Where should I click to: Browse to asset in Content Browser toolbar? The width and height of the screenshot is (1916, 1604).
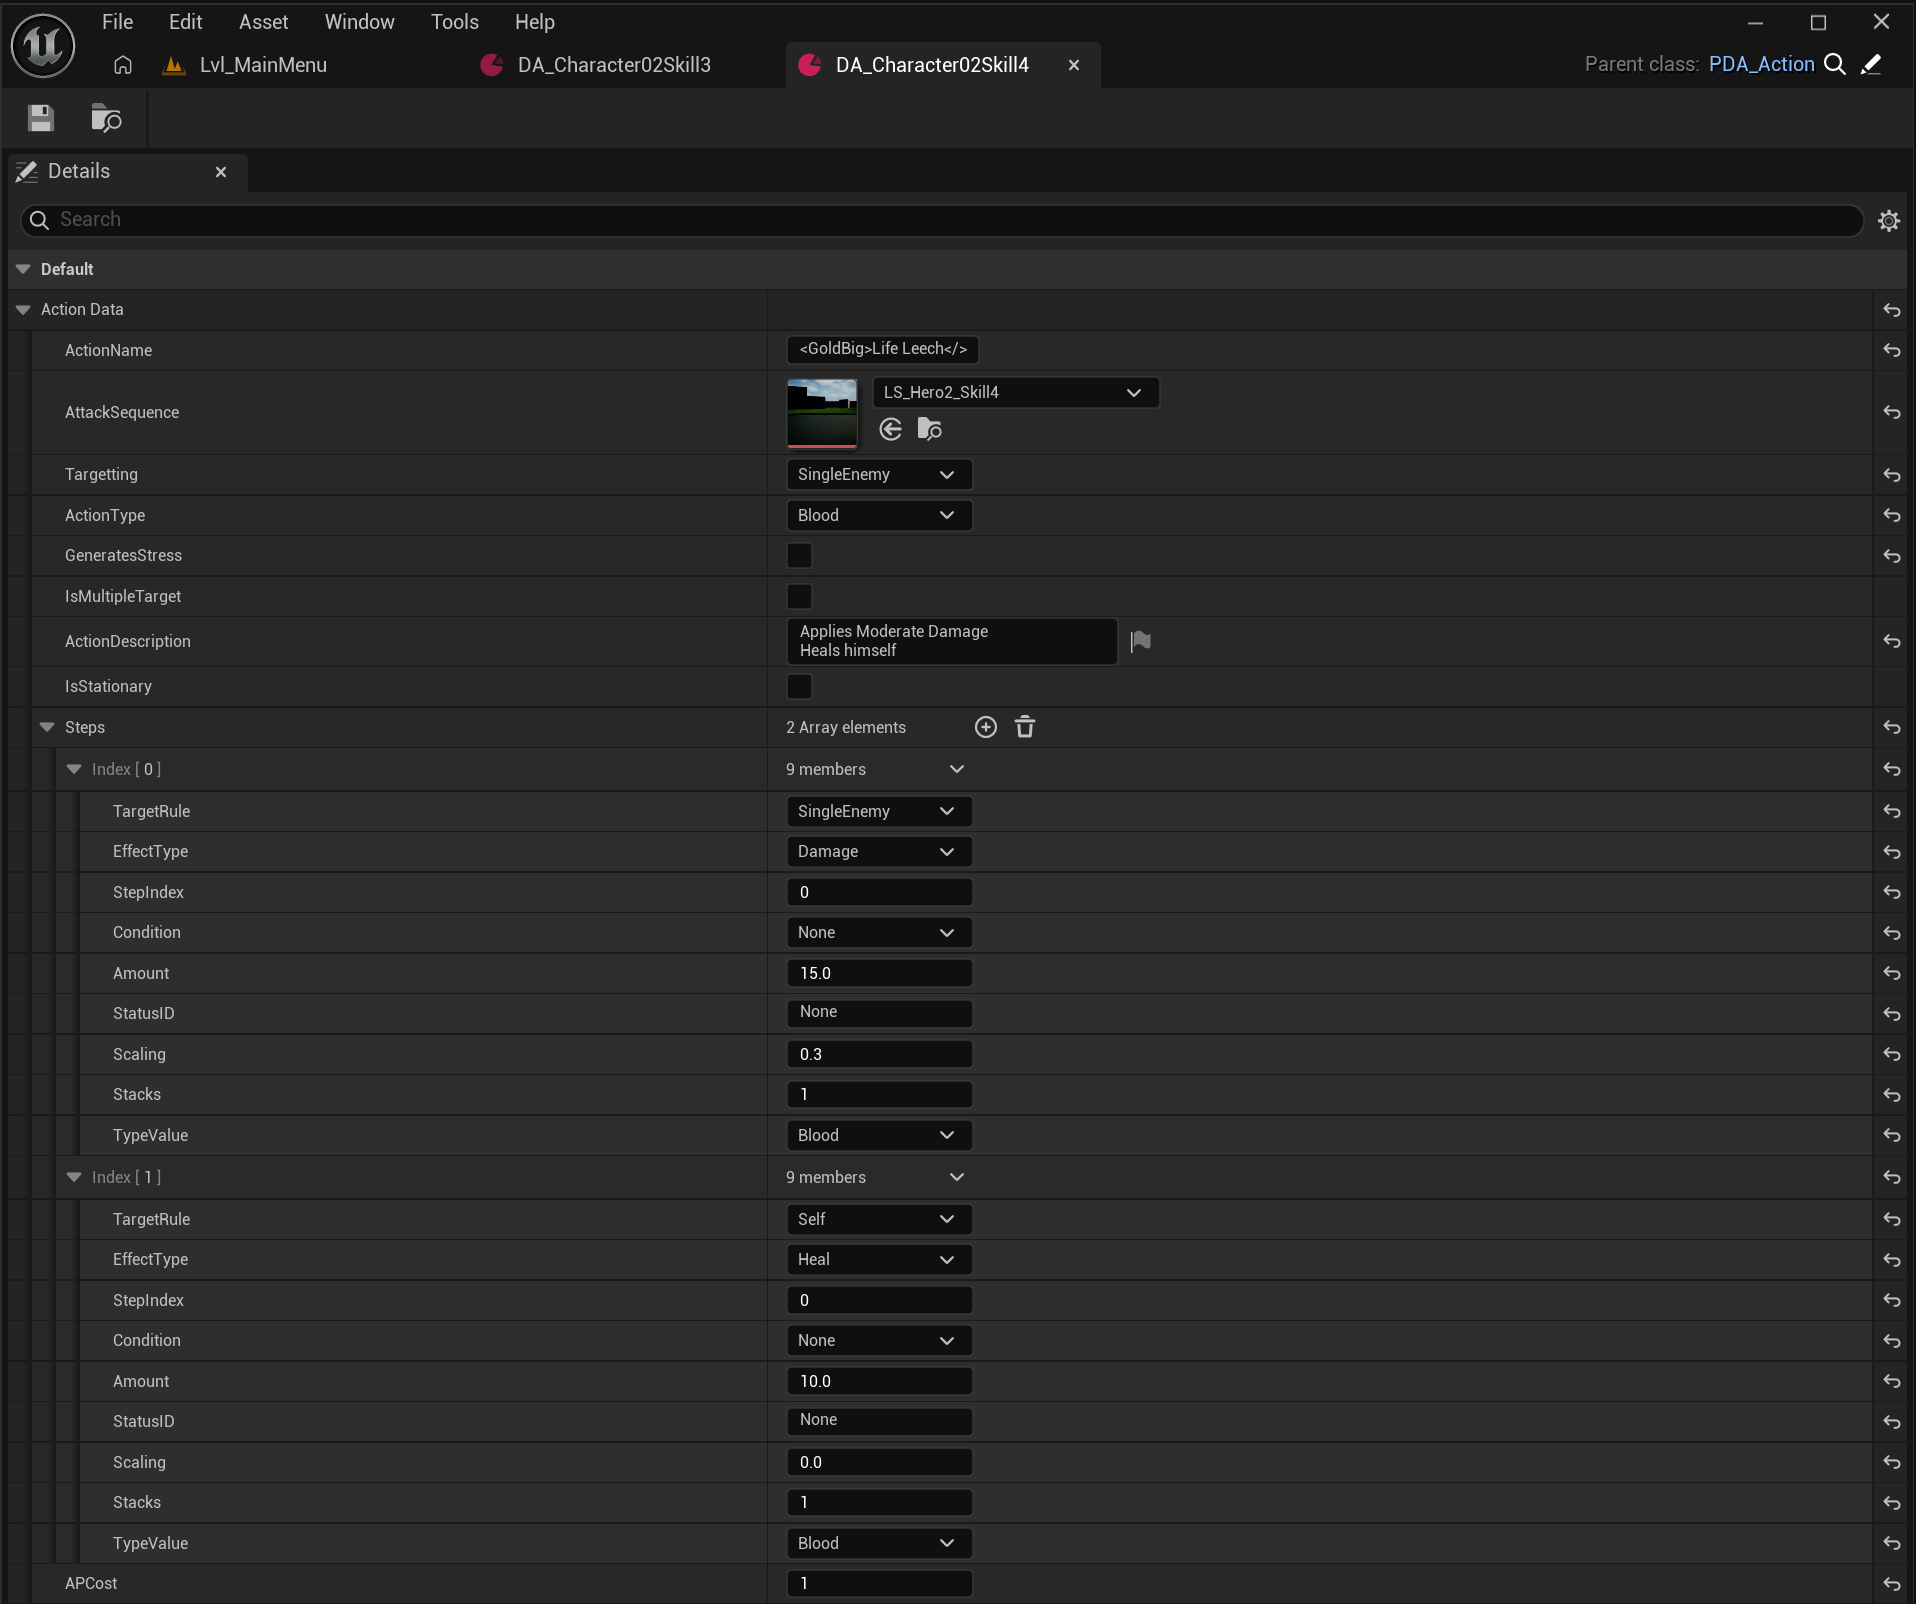(106, 118)
